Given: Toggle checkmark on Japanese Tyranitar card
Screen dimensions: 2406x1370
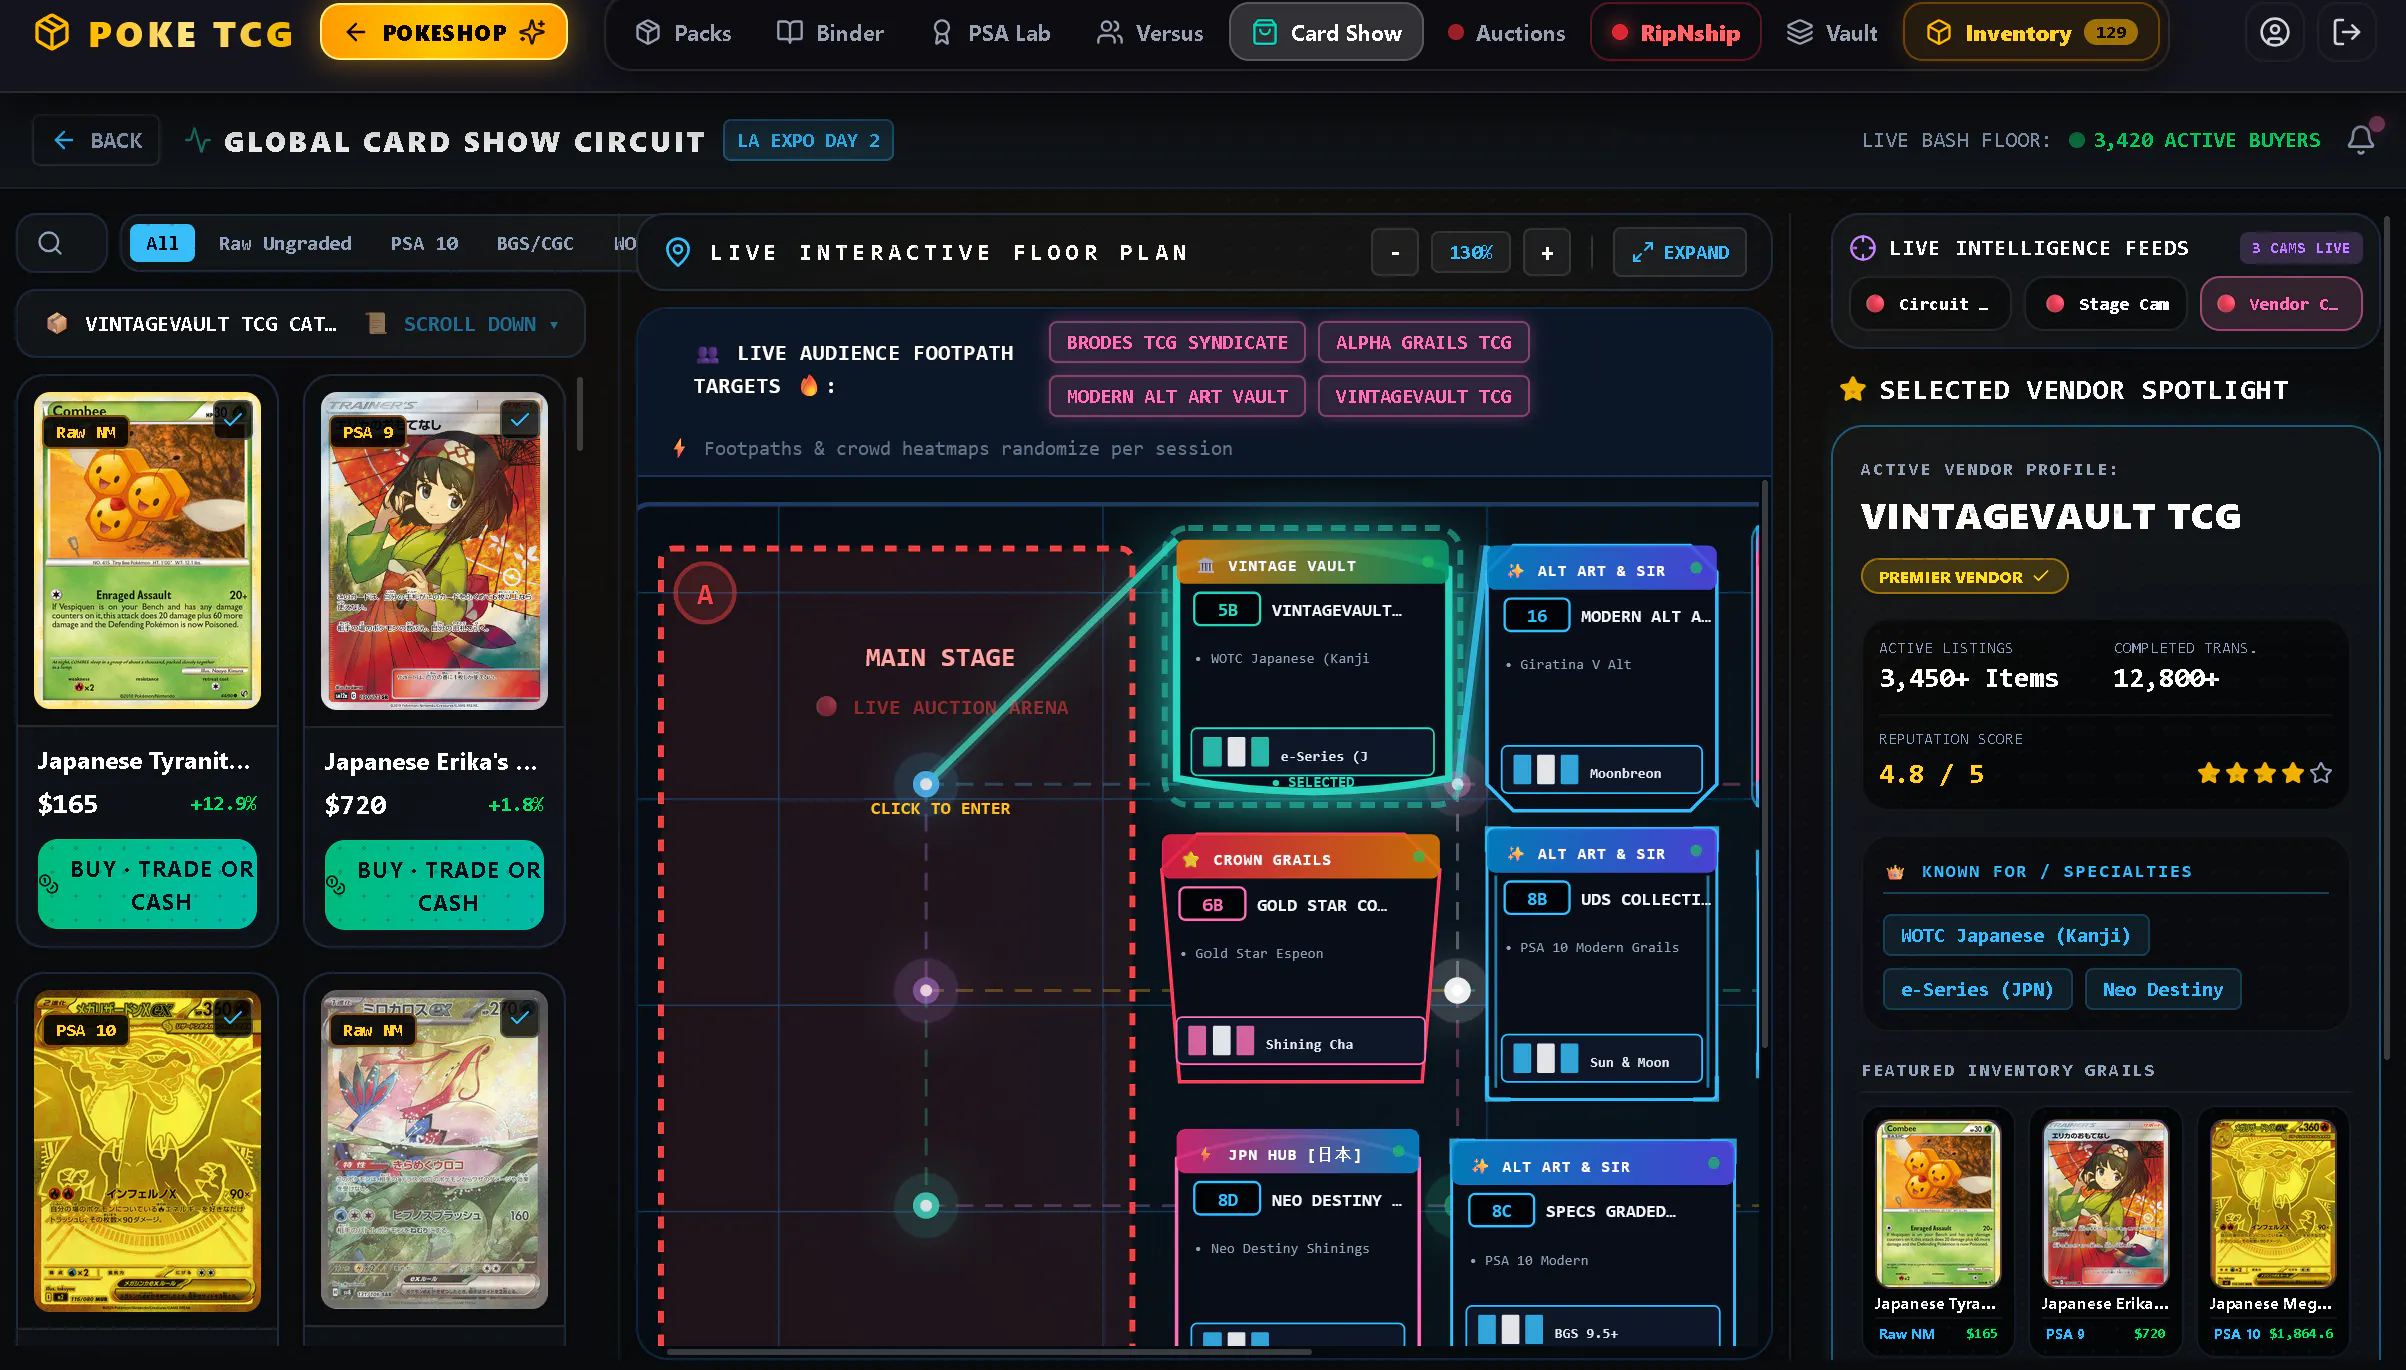Looking at the screenshot, I should coord(233,420).
